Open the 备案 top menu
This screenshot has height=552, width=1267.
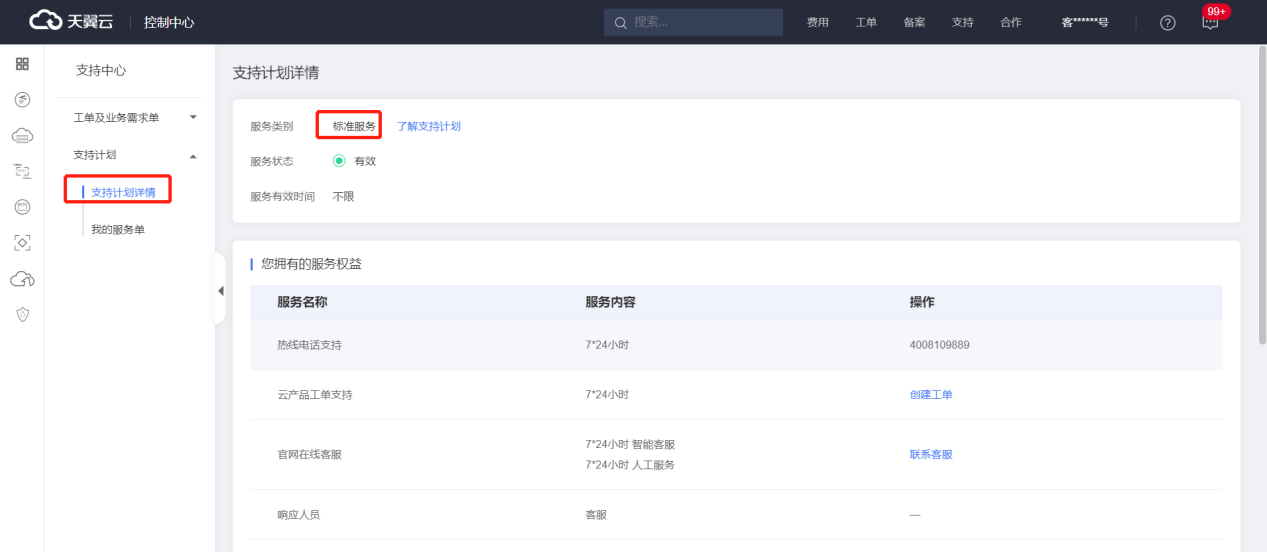(914, 23)
